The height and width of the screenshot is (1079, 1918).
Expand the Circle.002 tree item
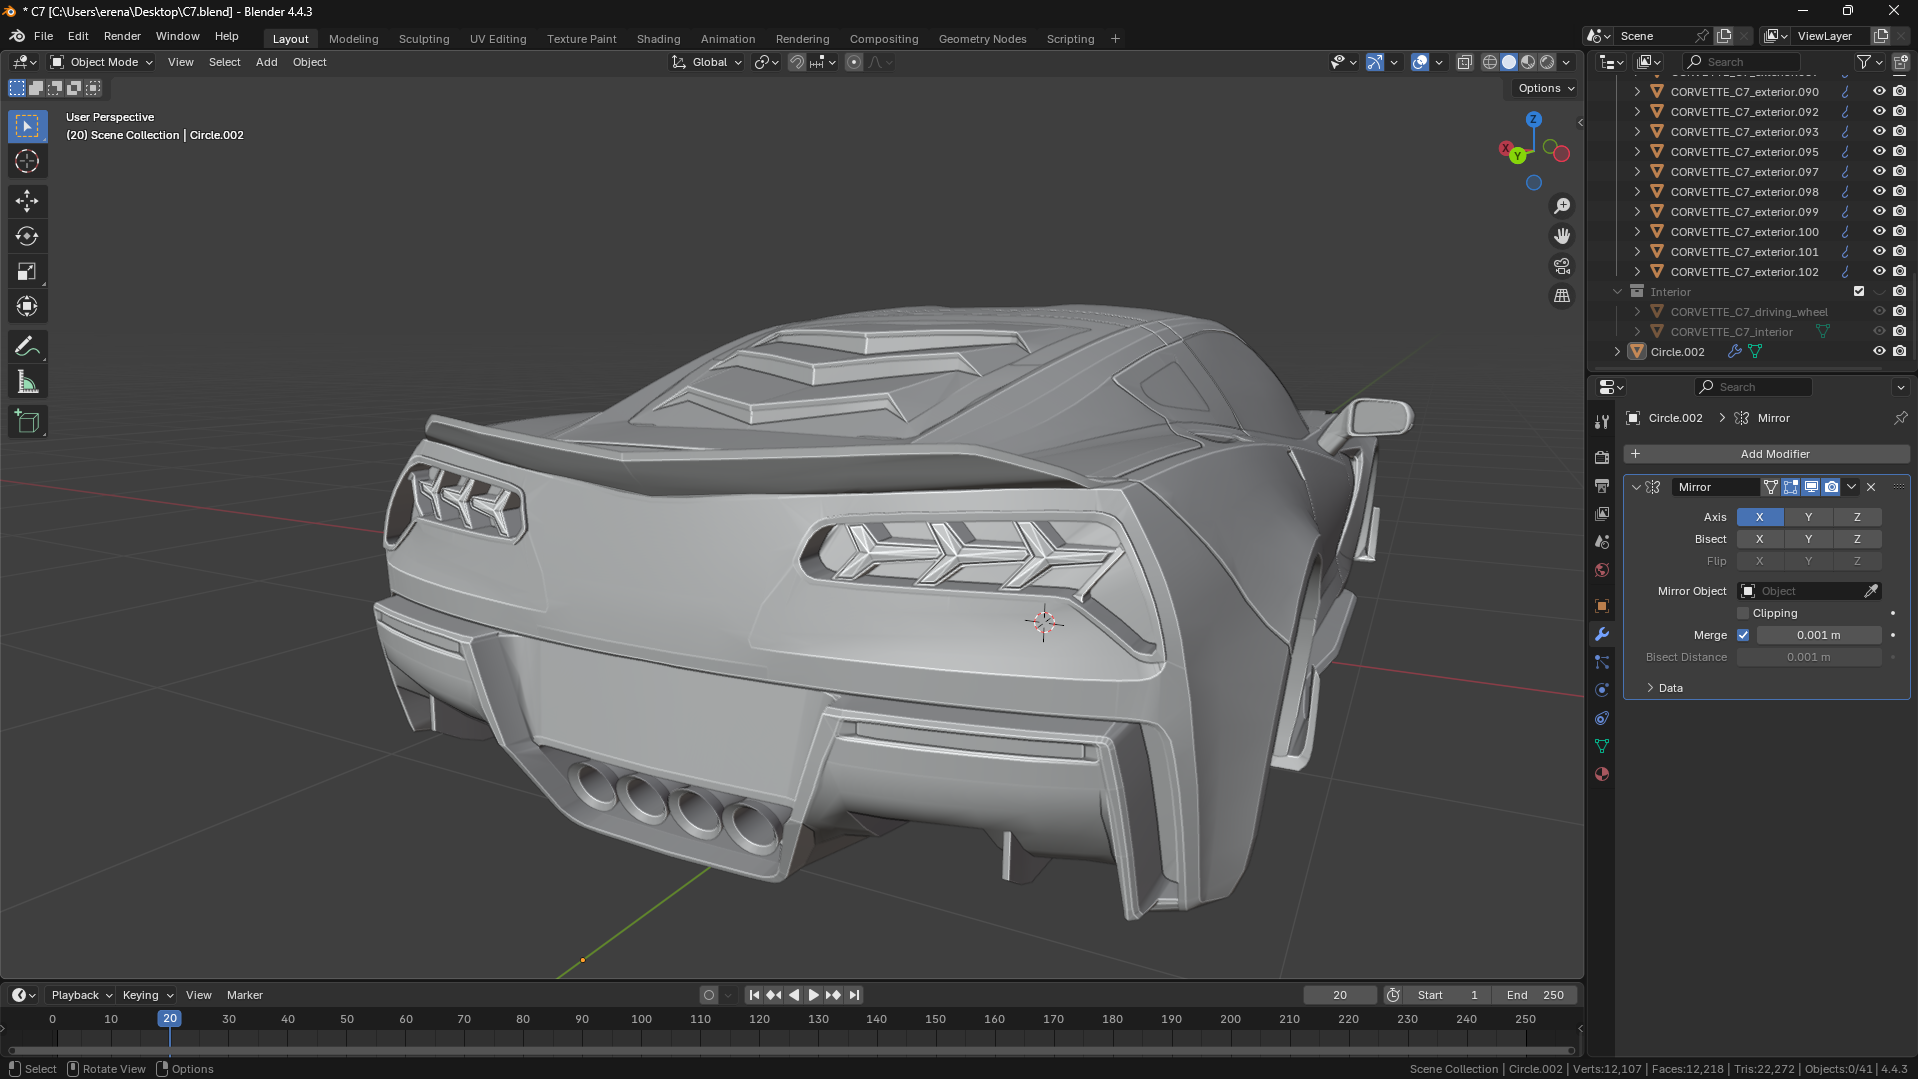[x=1617, y=352]
